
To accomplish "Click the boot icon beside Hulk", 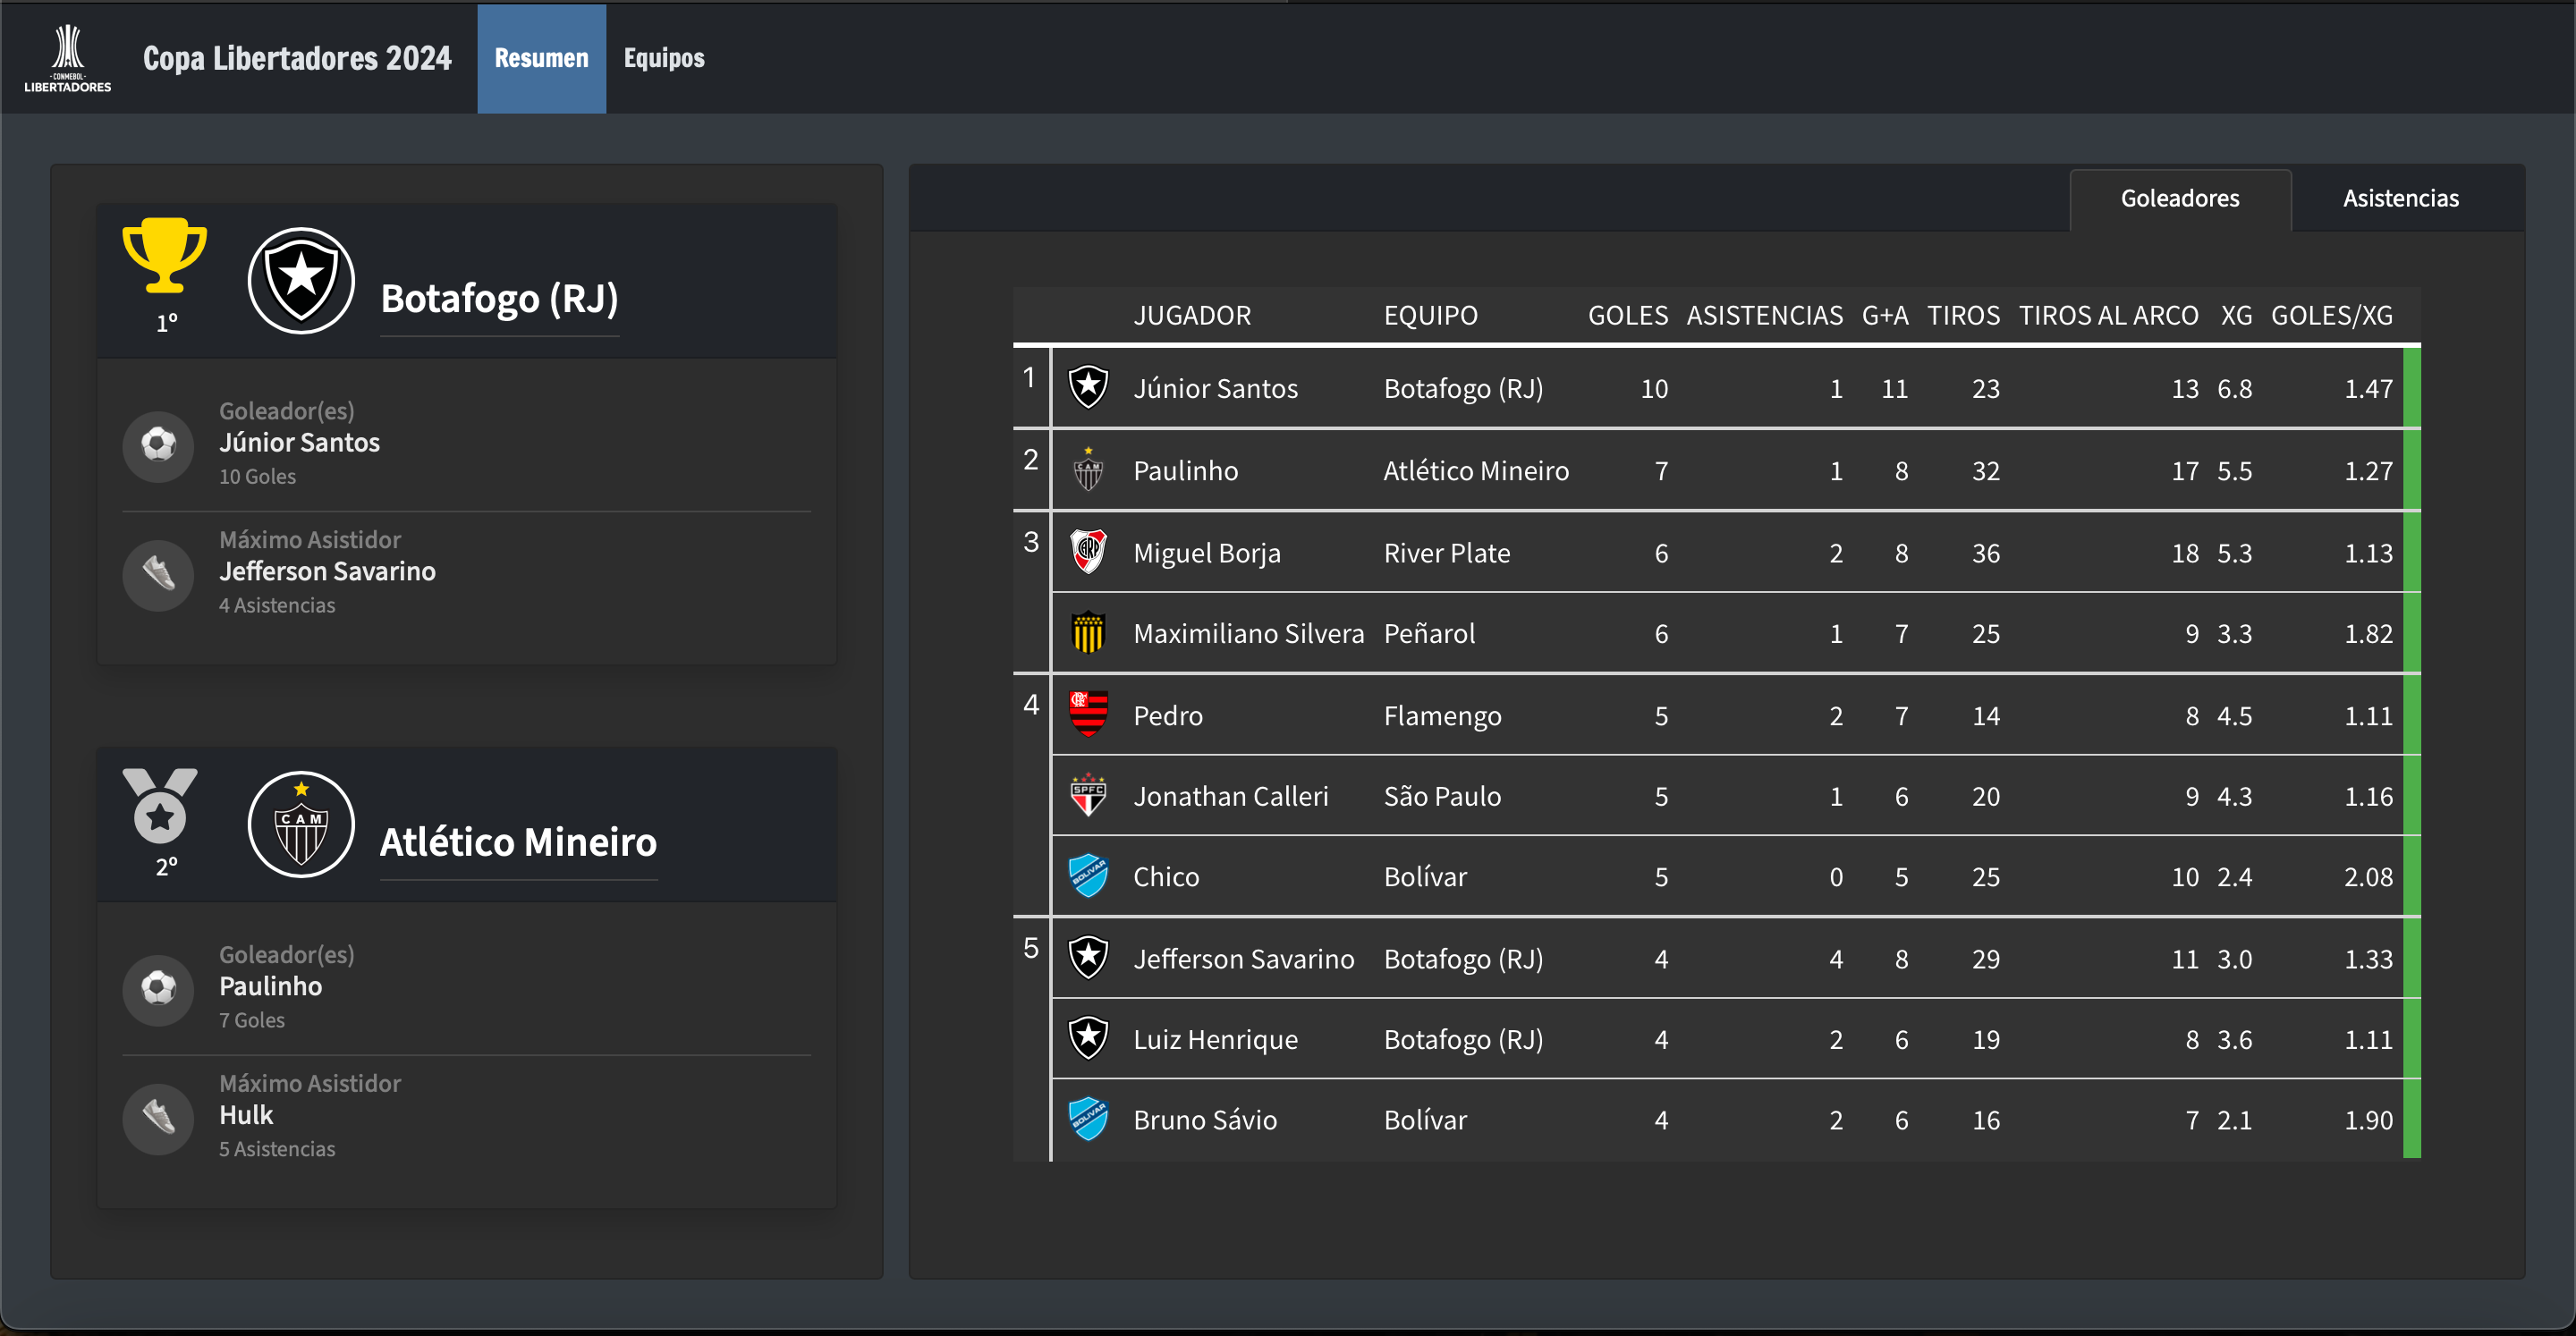I will [158, 1118].
